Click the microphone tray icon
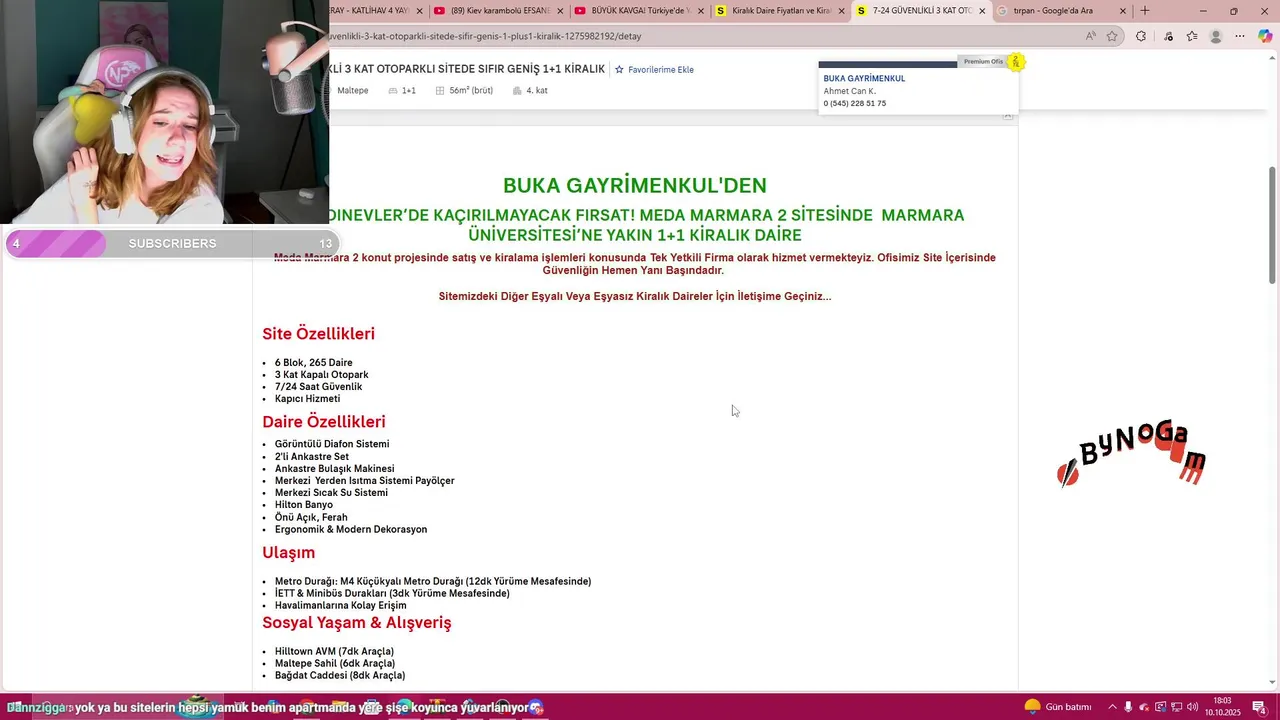The height and width of the screenshot is (720, 1280). tap(1128, 707)
